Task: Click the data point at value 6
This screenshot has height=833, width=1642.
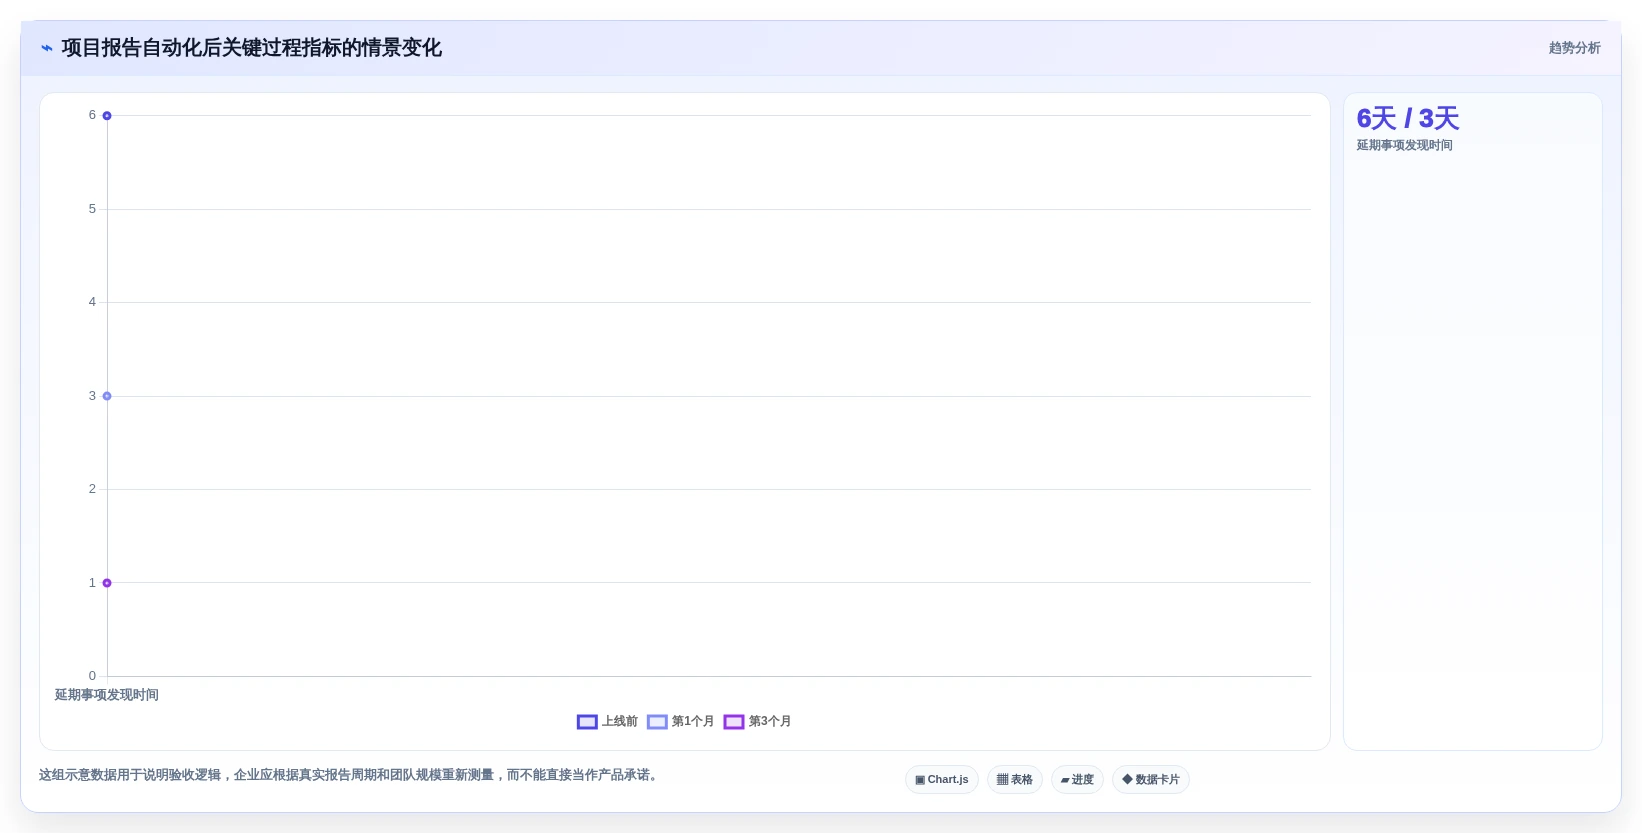Action: [x=107, y=116]
